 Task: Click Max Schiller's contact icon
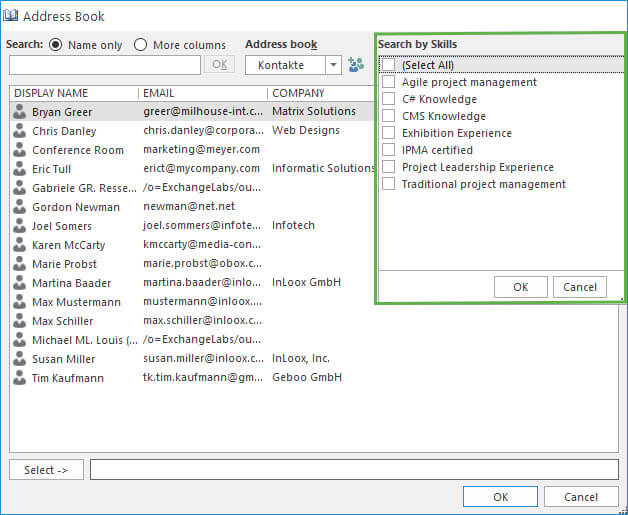[x=19, y=321]
